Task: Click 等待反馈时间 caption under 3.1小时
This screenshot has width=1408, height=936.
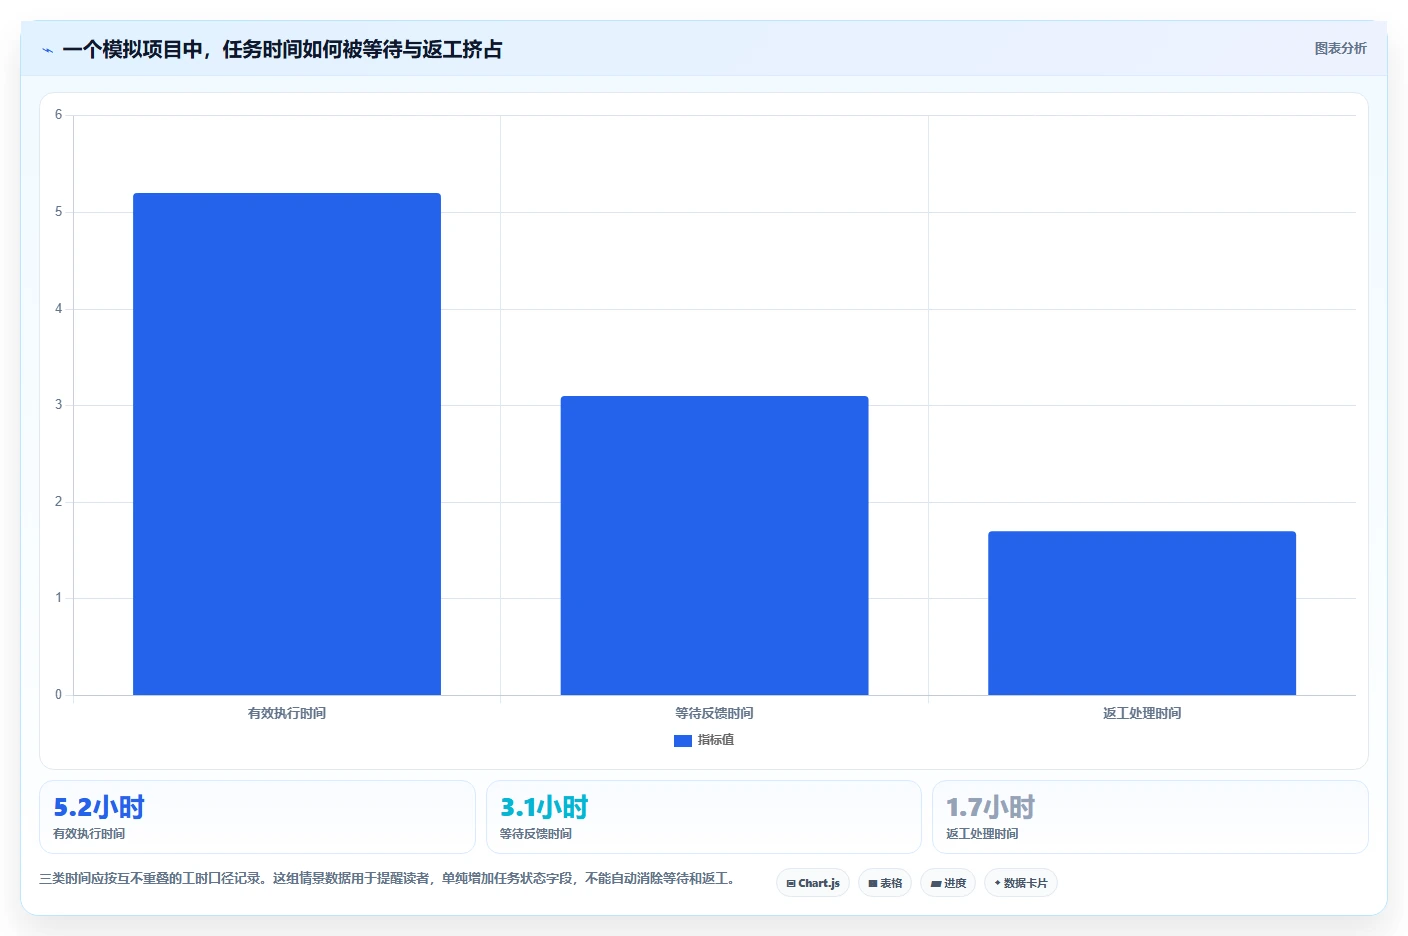Action: 536,834
